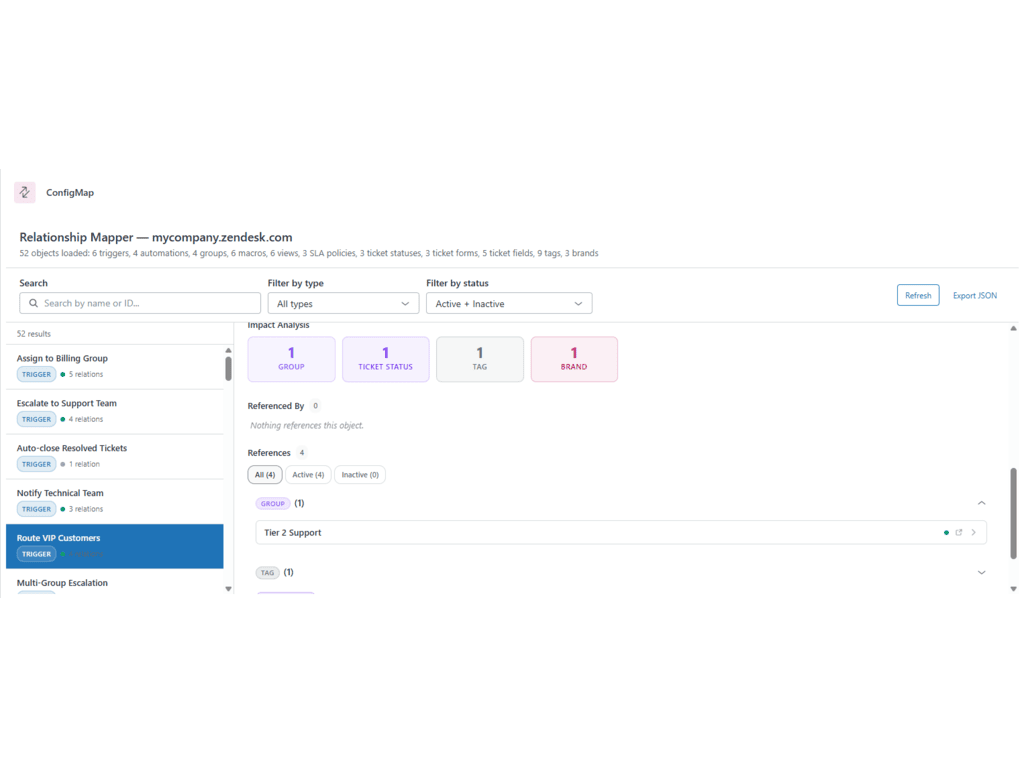Select the Active (4) references filter
1024x768 pixels.
pos(308,474)
